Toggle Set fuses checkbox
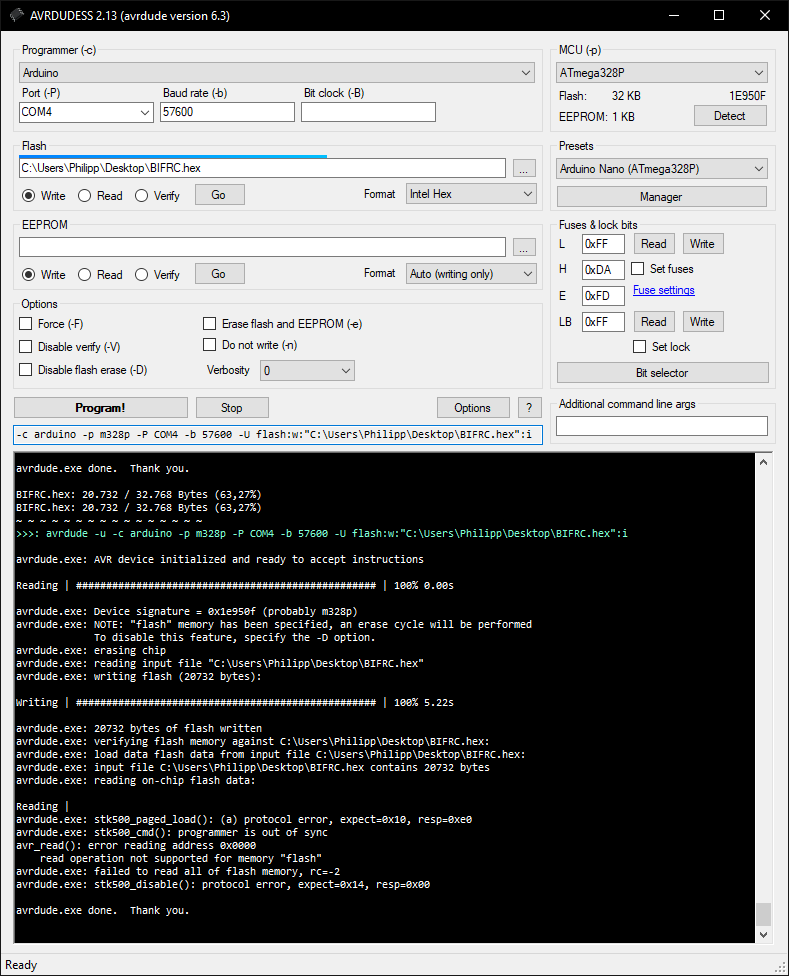 coord(637,269)
